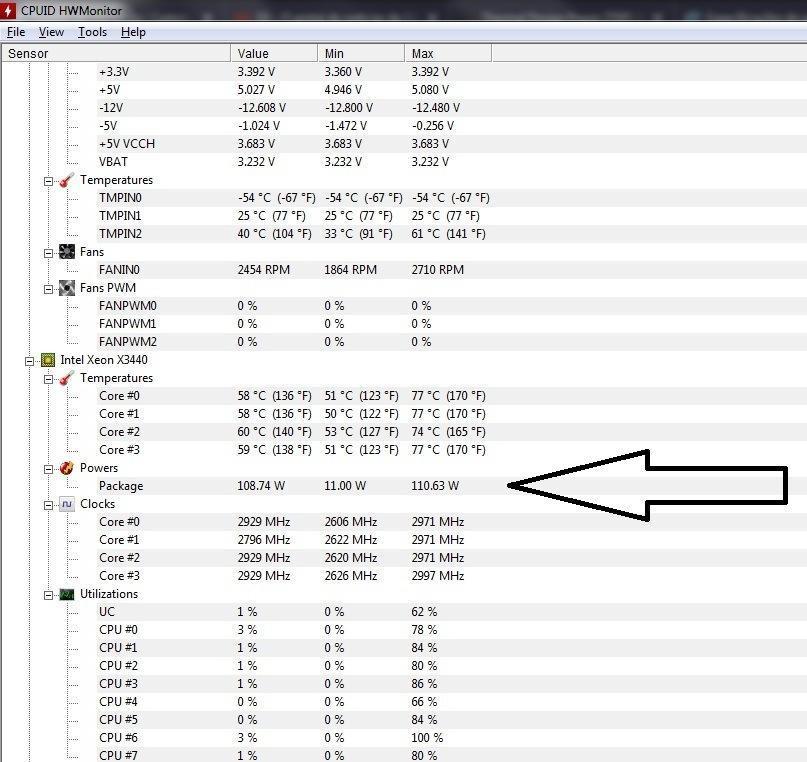Screen dimensions: 807x762
Task: Collapse the Xeon Temperatures node above Core #0
Action: tap(48, 379)
